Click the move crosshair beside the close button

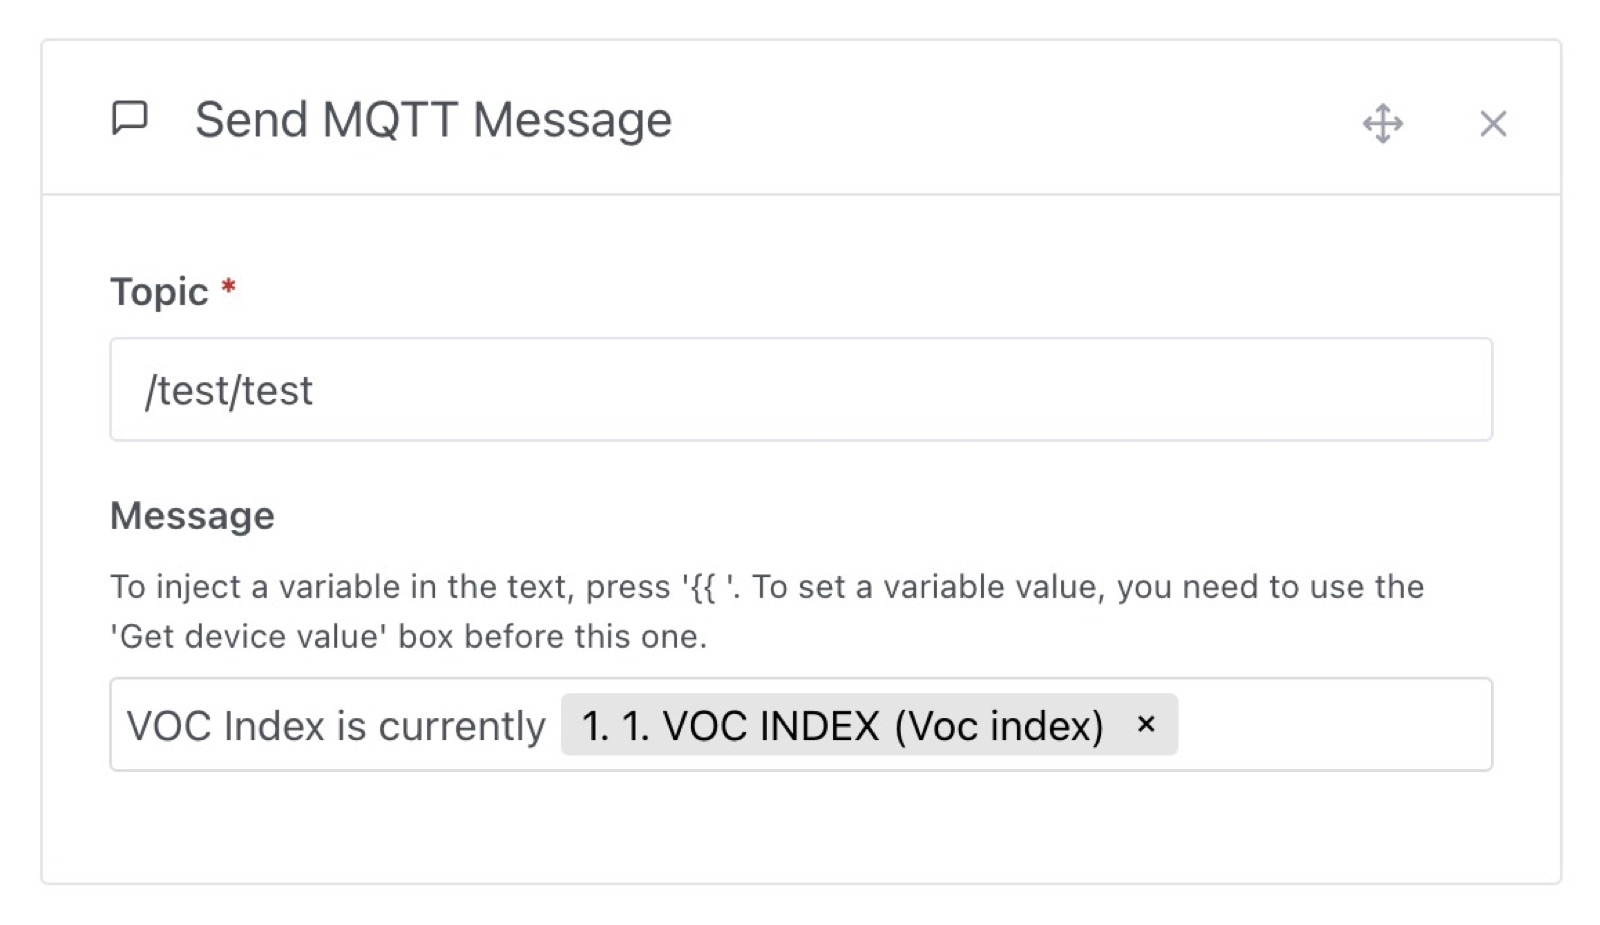[x=1382, y=124]
